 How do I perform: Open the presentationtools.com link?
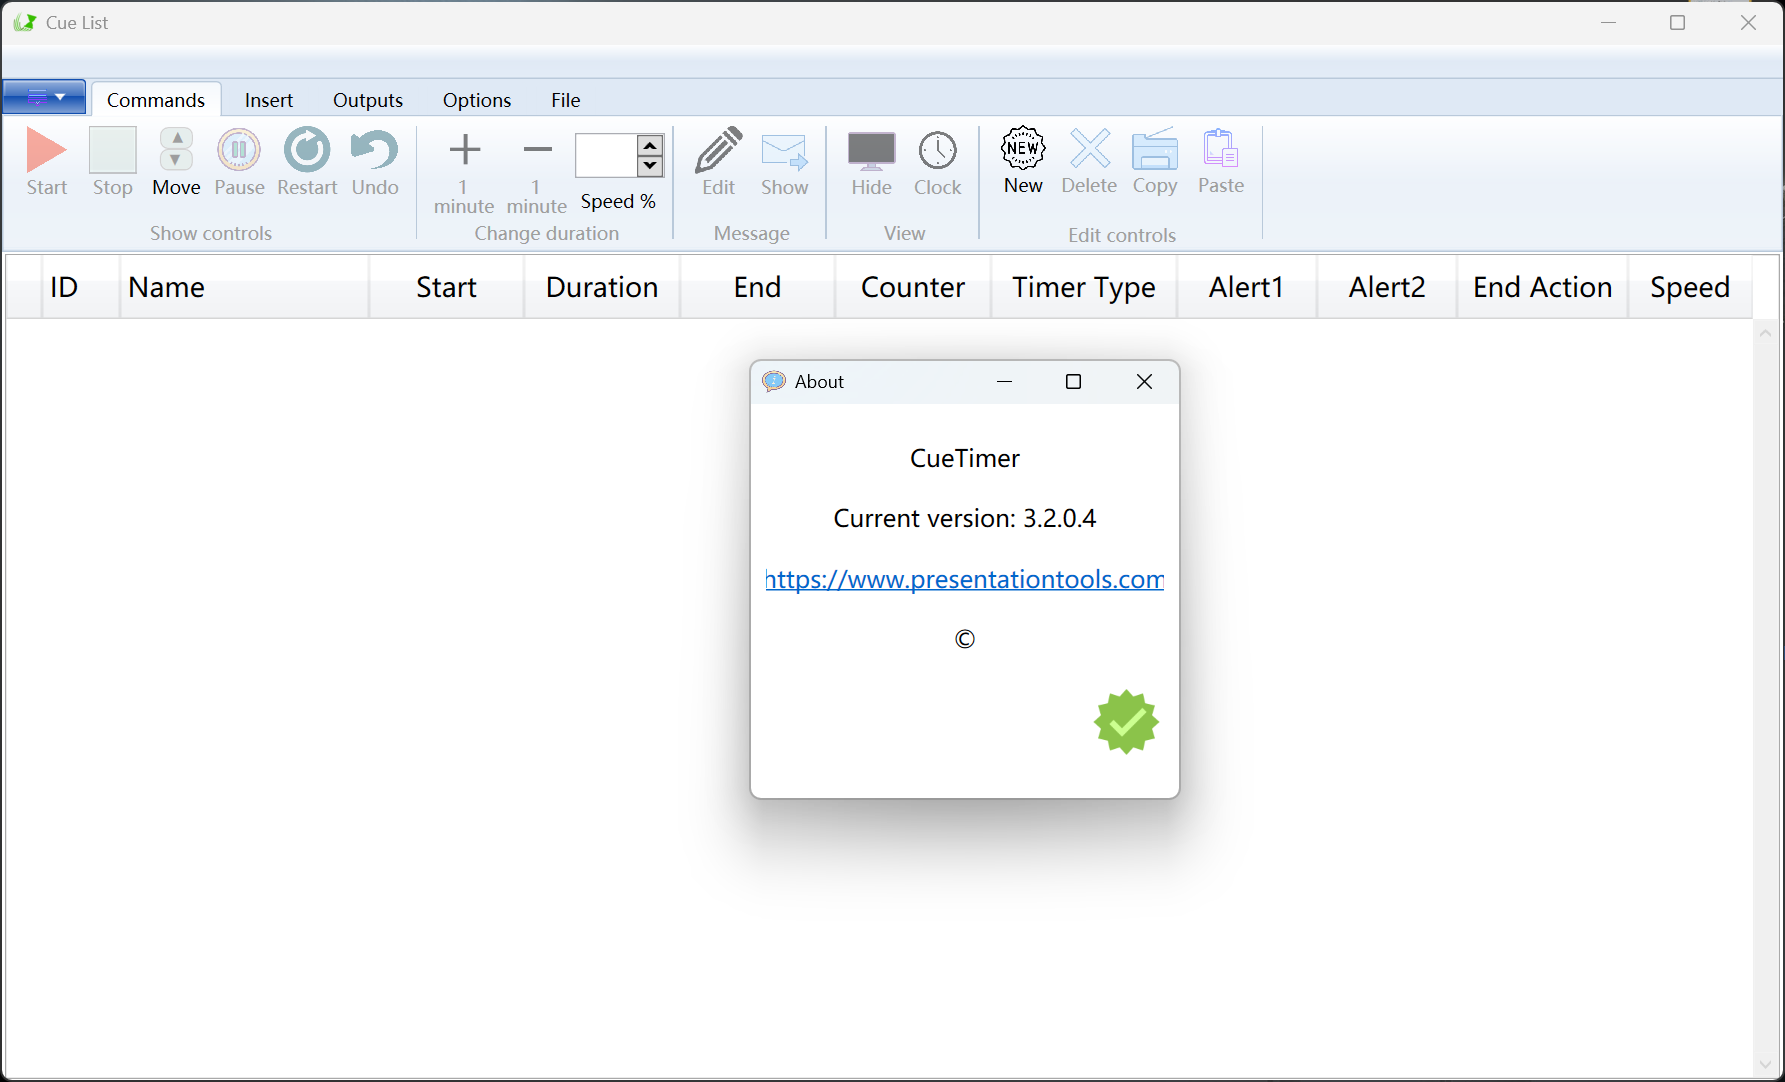965,579
